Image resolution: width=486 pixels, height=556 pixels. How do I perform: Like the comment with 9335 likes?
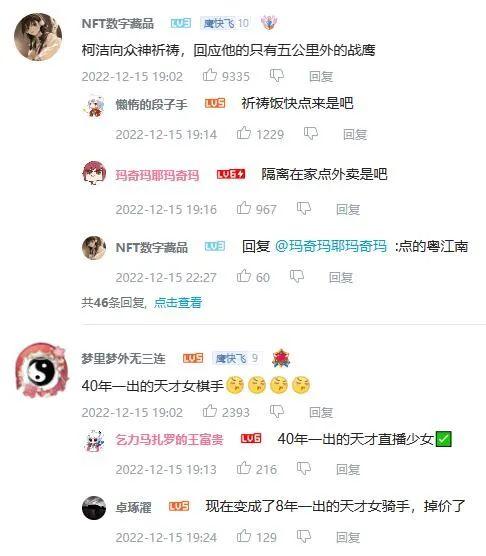pos(210,75)
